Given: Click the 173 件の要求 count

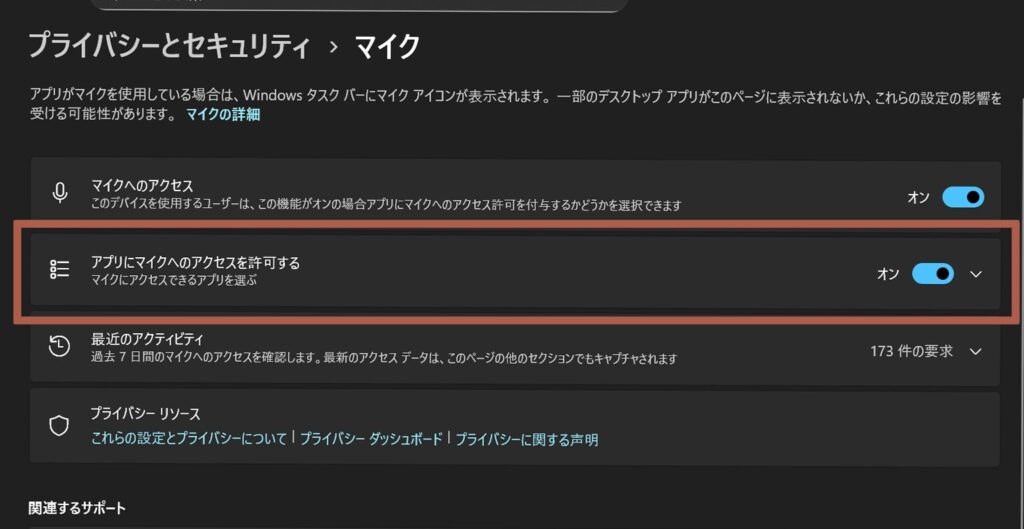Looking at the screenshot, I should pyautogui.click(x=911, y=351).
